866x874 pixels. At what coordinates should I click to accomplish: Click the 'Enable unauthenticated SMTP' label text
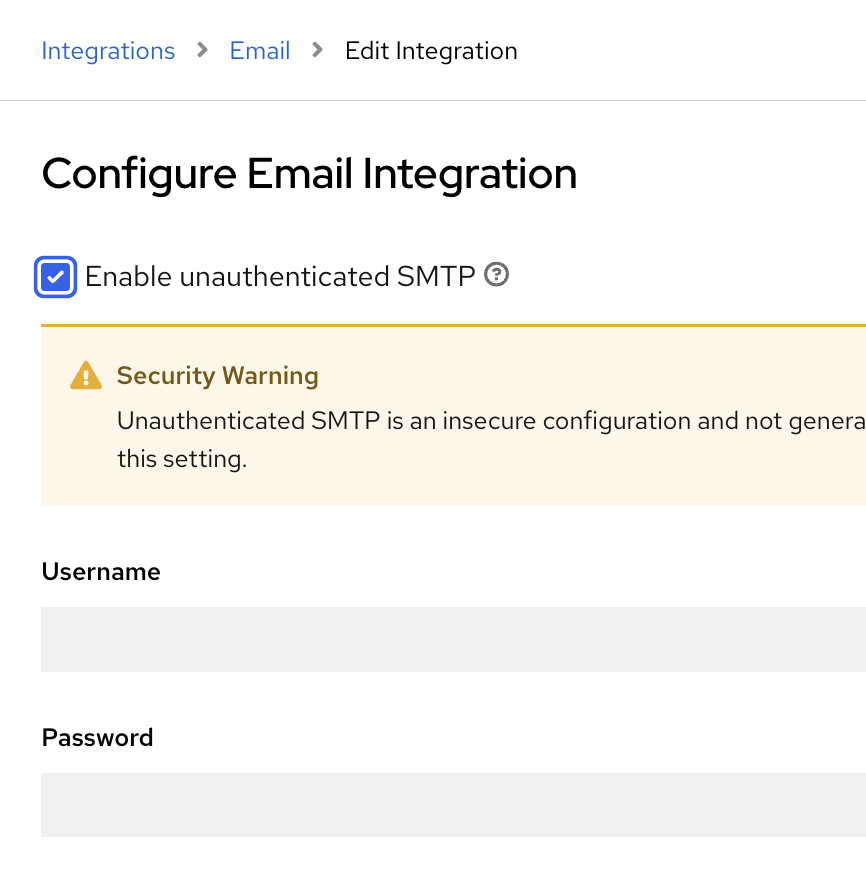pos(280,277)
